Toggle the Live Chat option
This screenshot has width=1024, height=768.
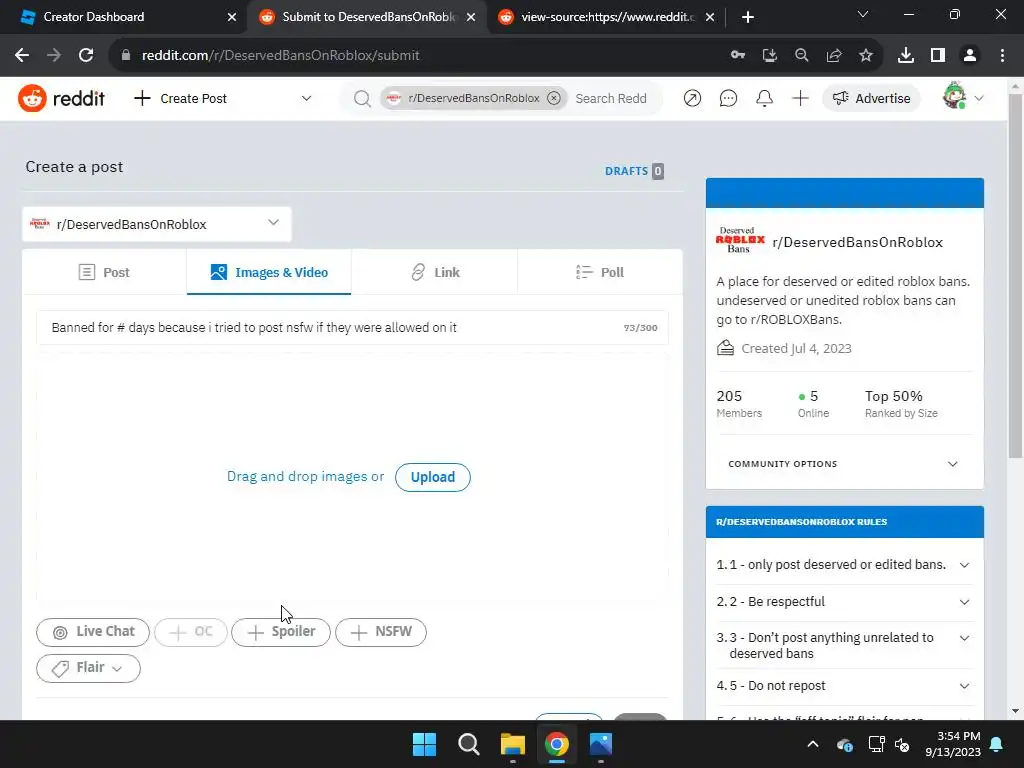click(x=93, y=632)
